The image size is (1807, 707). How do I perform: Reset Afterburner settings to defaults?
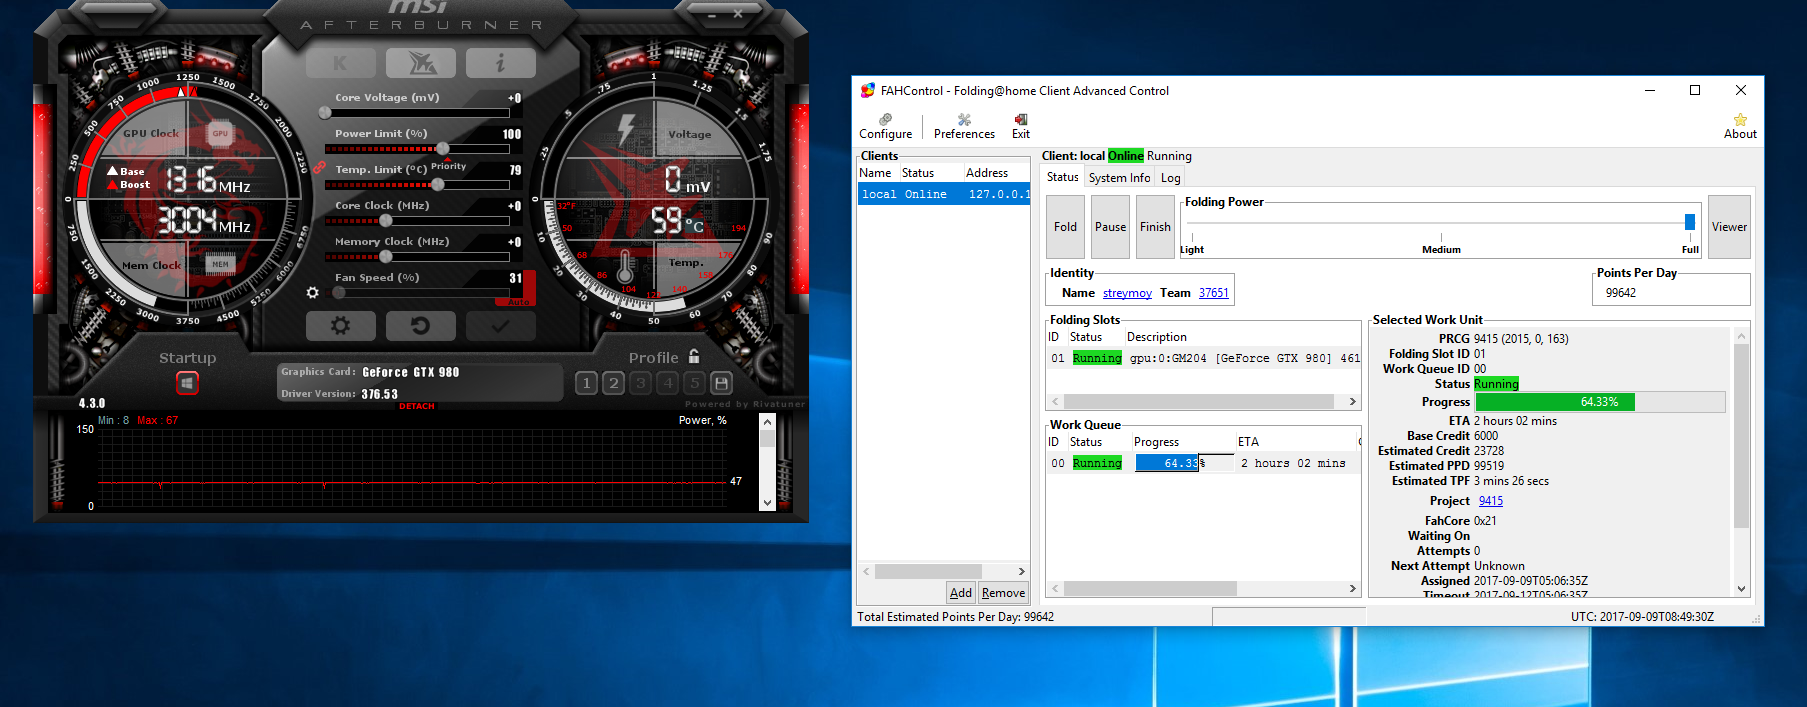pos(421,326)
